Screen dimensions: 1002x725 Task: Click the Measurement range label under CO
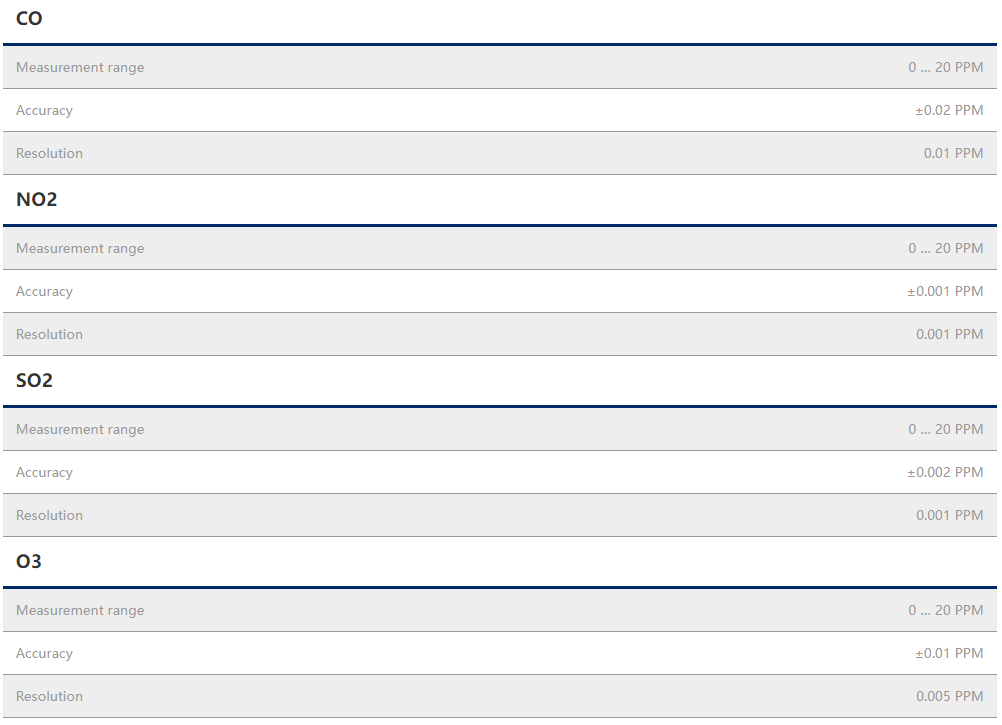pyautogui.click(x=80, y=68)
